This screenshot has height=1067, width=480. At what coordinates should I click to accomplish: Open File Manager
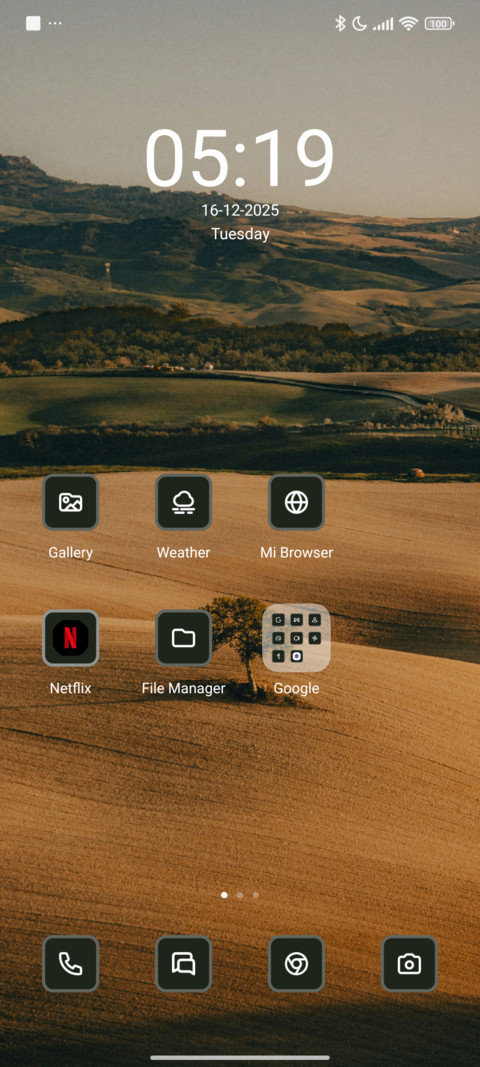(184, 638)
